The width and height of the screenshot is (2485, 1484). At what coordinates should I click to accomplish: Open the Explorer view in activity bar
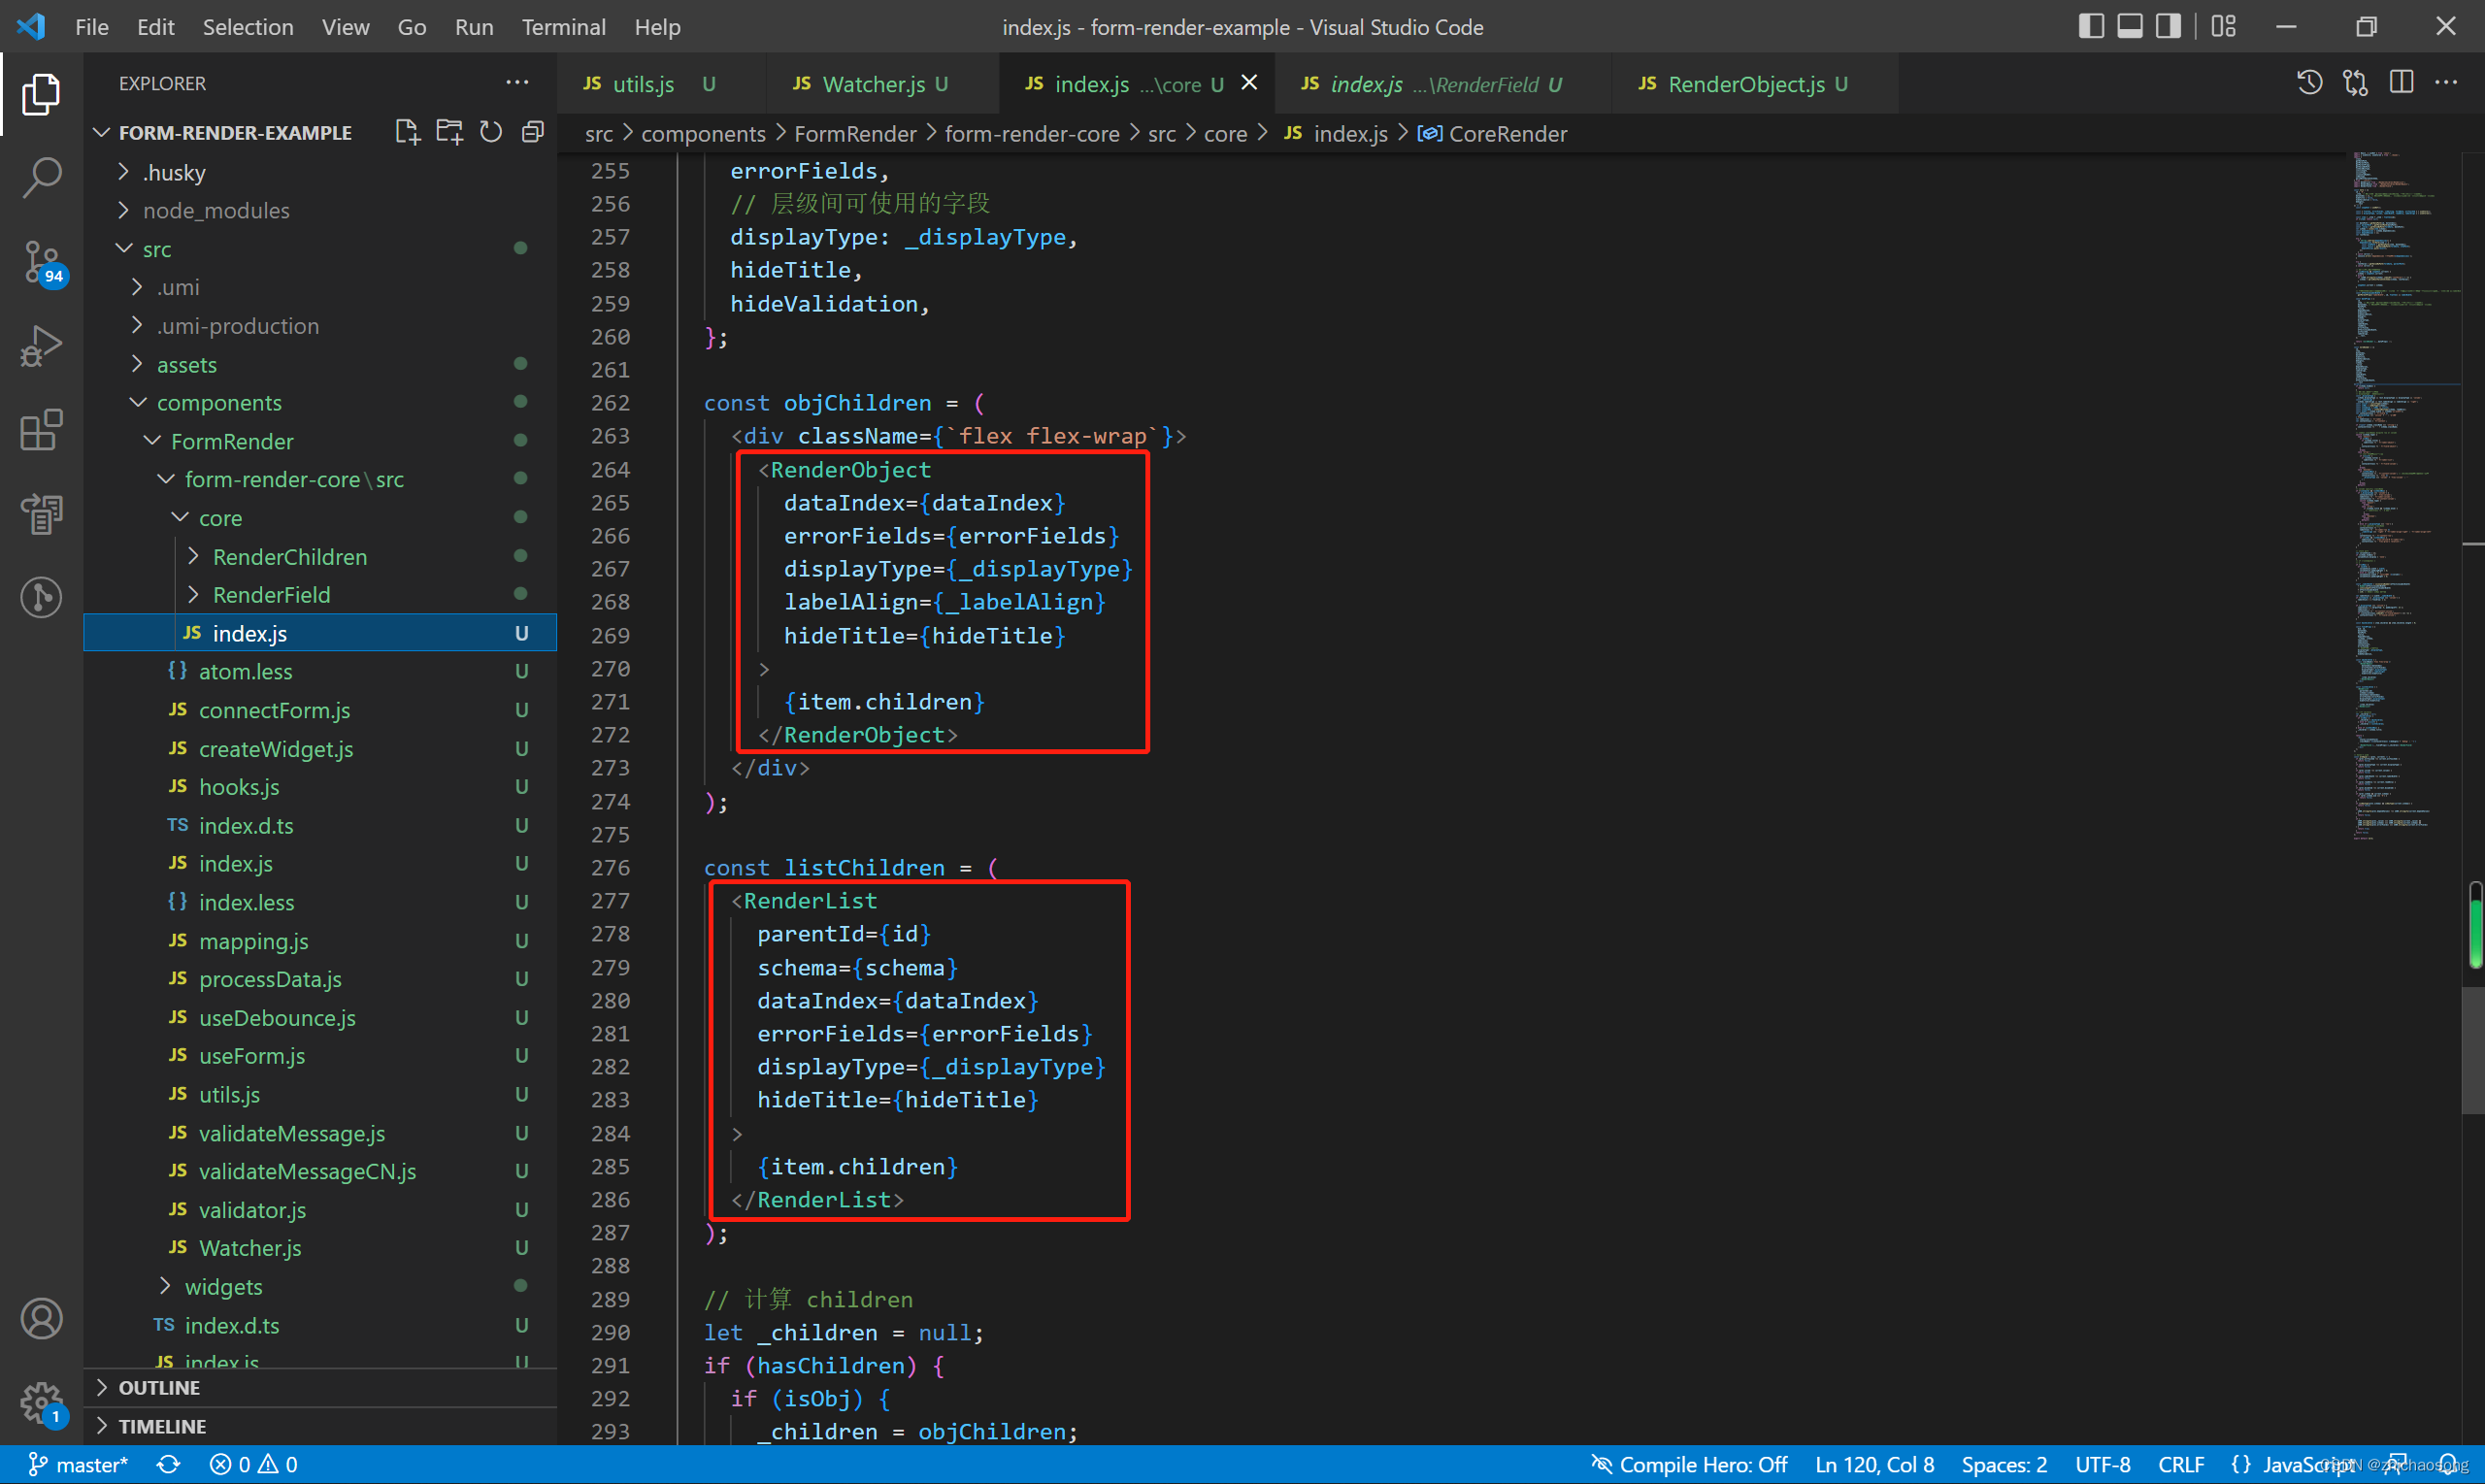[x=41, y=94]
